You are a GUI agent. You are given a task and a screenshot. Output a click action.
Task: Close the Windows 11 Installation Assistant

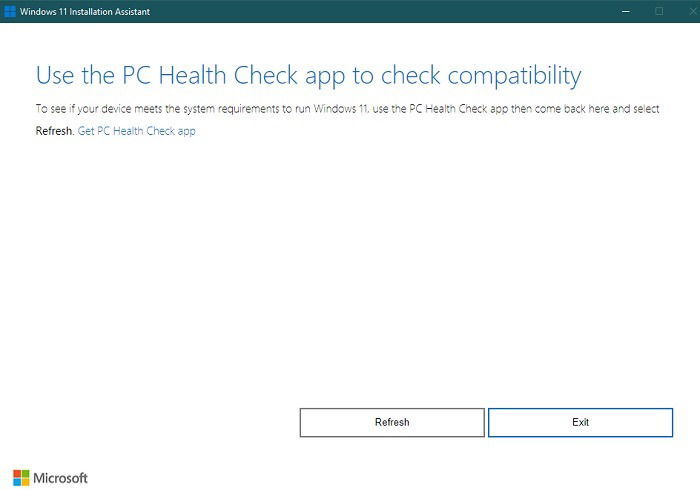(x=692, y=11)
